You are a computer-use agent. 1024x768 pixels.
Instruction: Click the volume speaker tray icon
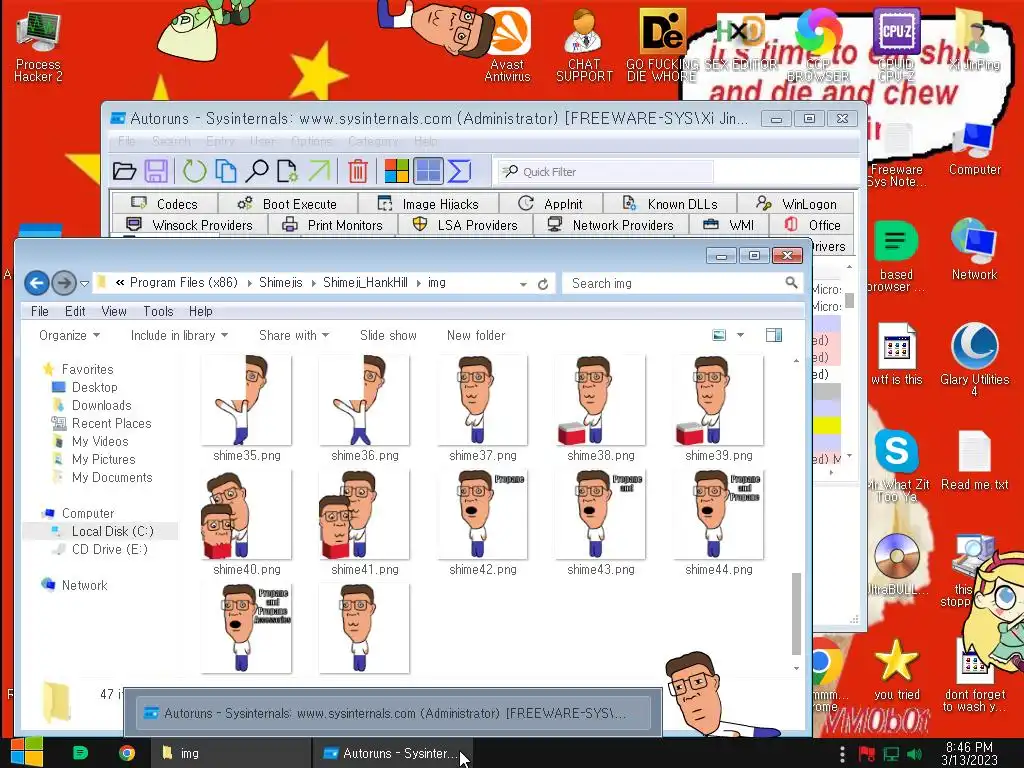coord(915,755)
